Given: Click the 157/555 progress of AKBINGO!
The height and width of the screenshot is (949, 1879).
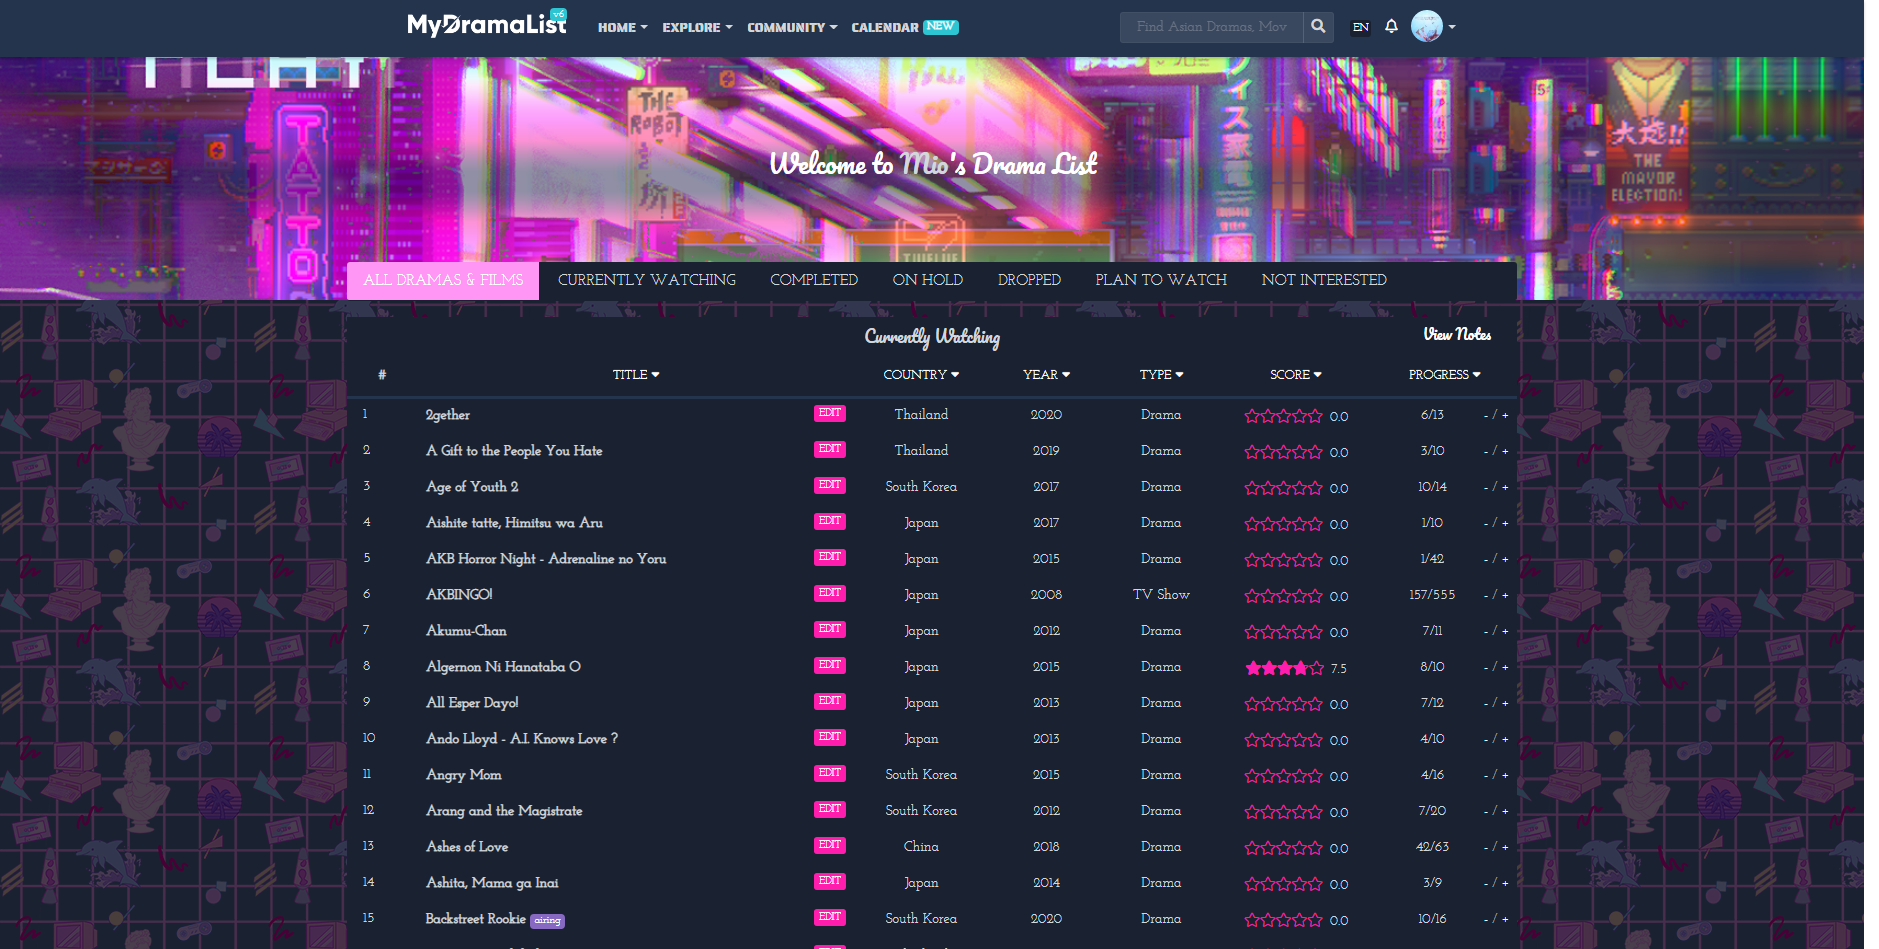Looking at the screenshot, I should (1432, 595).
